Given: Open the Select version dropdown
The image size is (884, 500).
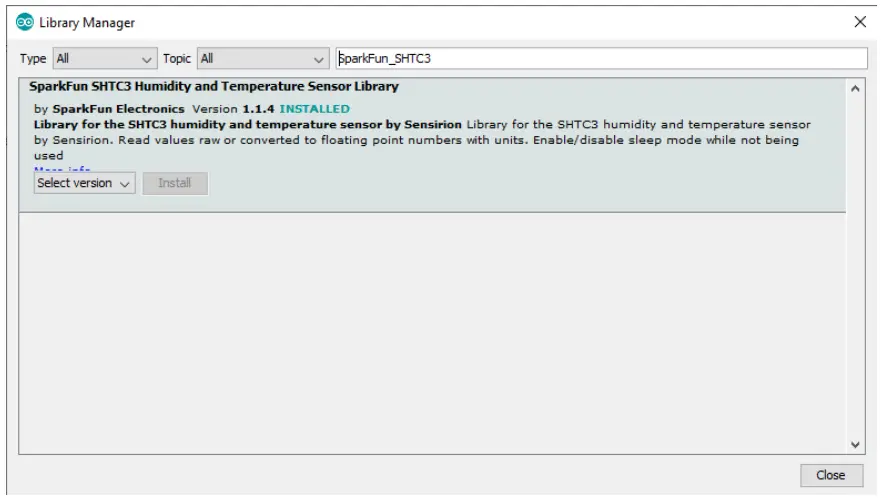Looking at the screenshot, I should pyautogui.click(x=84, y=184).
